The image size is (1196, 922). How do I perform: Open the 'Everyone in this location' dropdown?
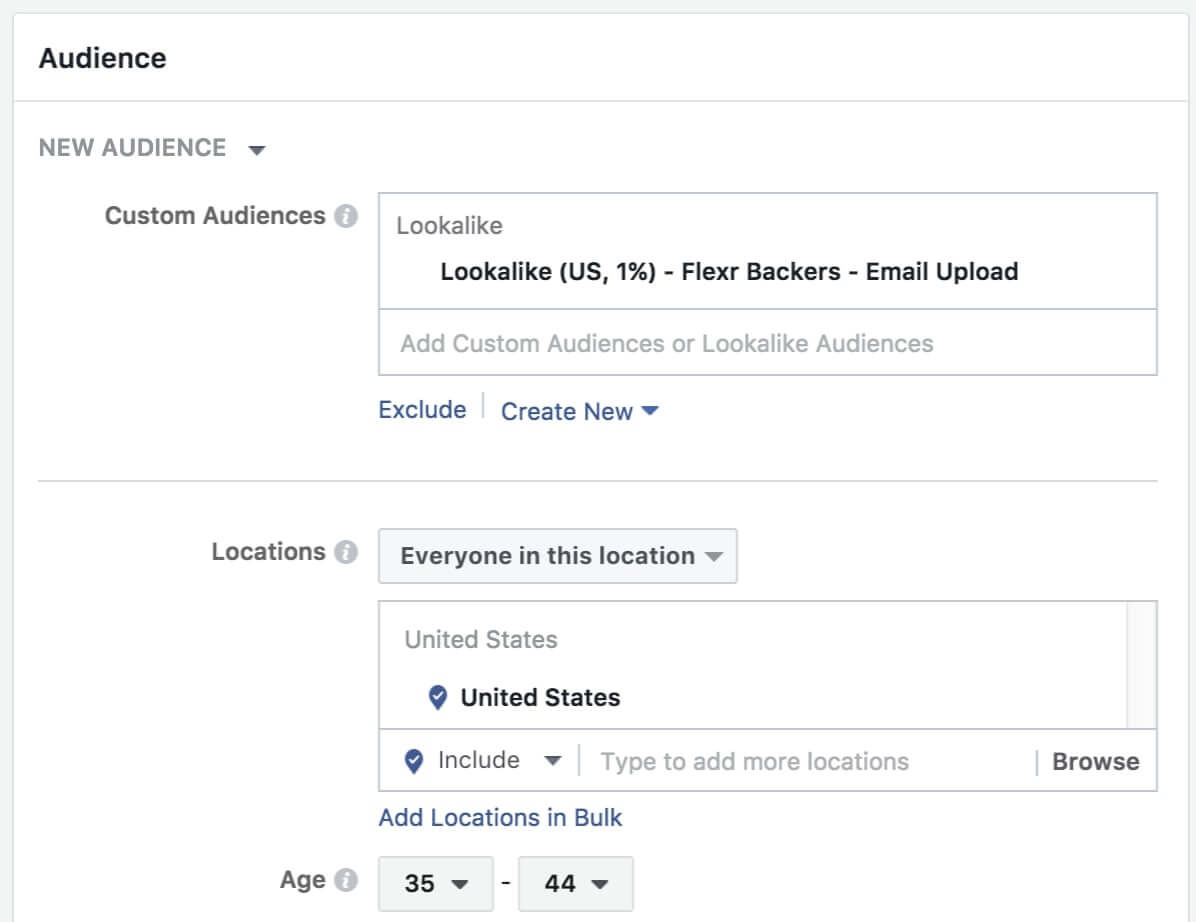558,556
